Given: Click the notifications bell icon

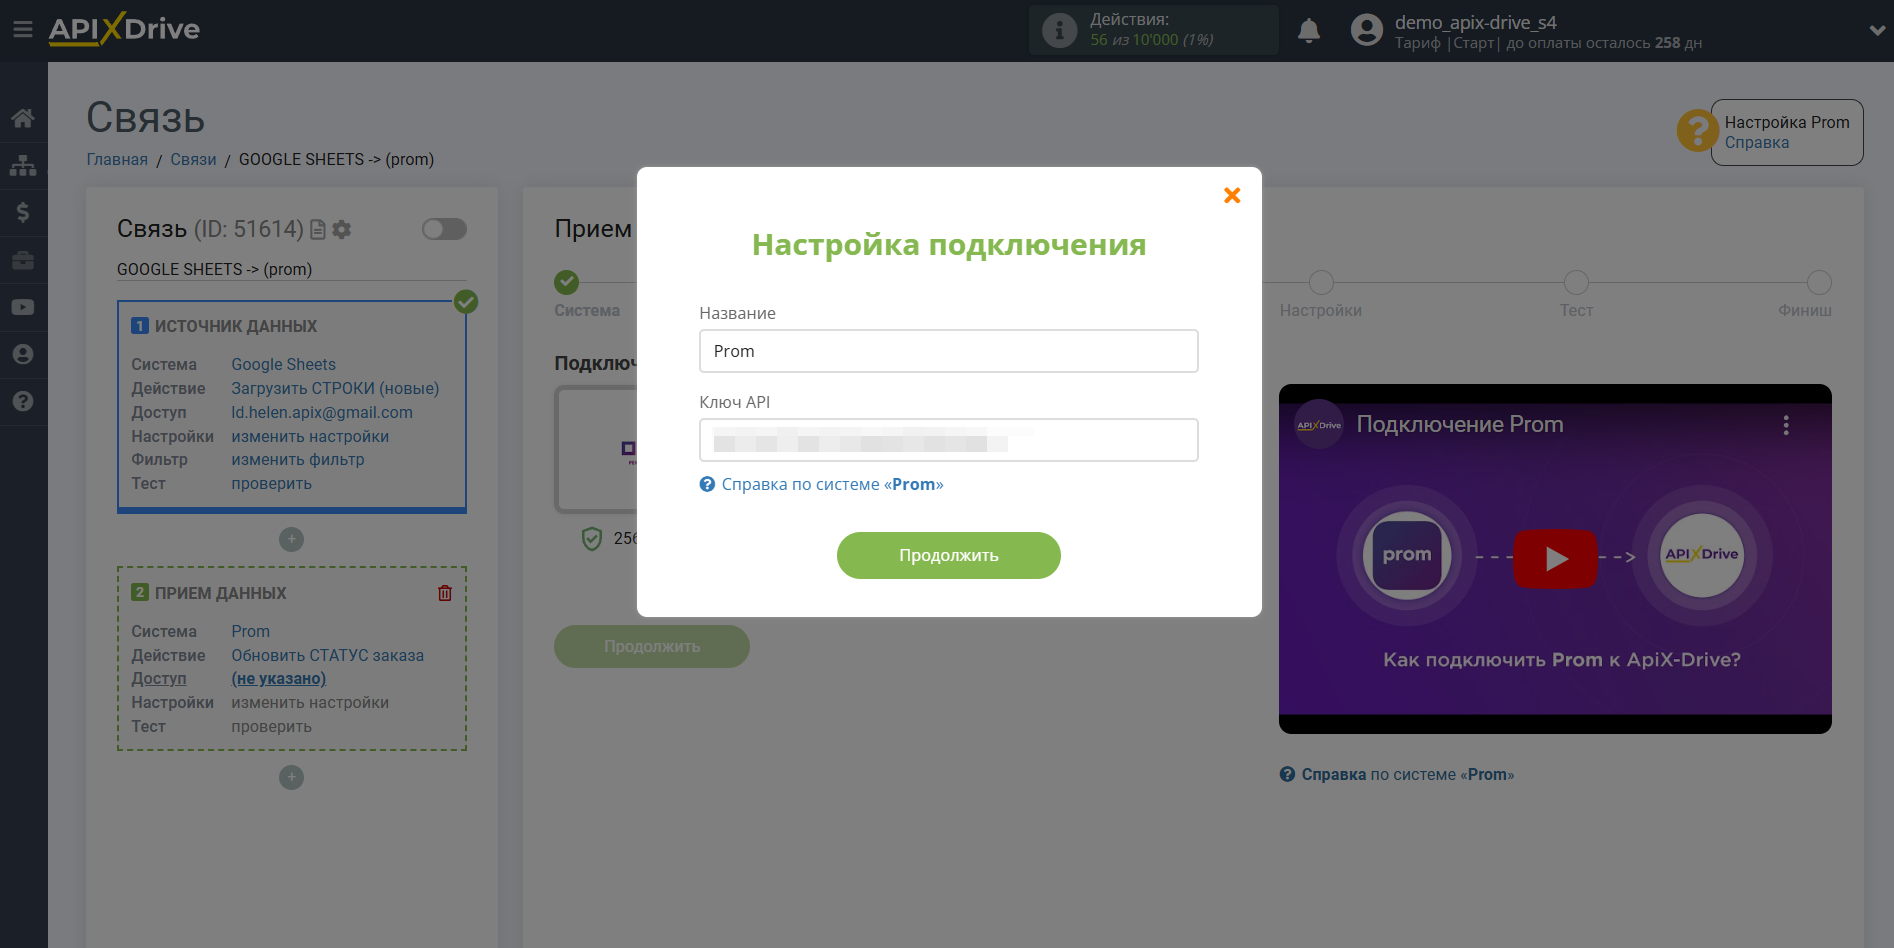Looking at the screenshot, I should [1309, 31].
